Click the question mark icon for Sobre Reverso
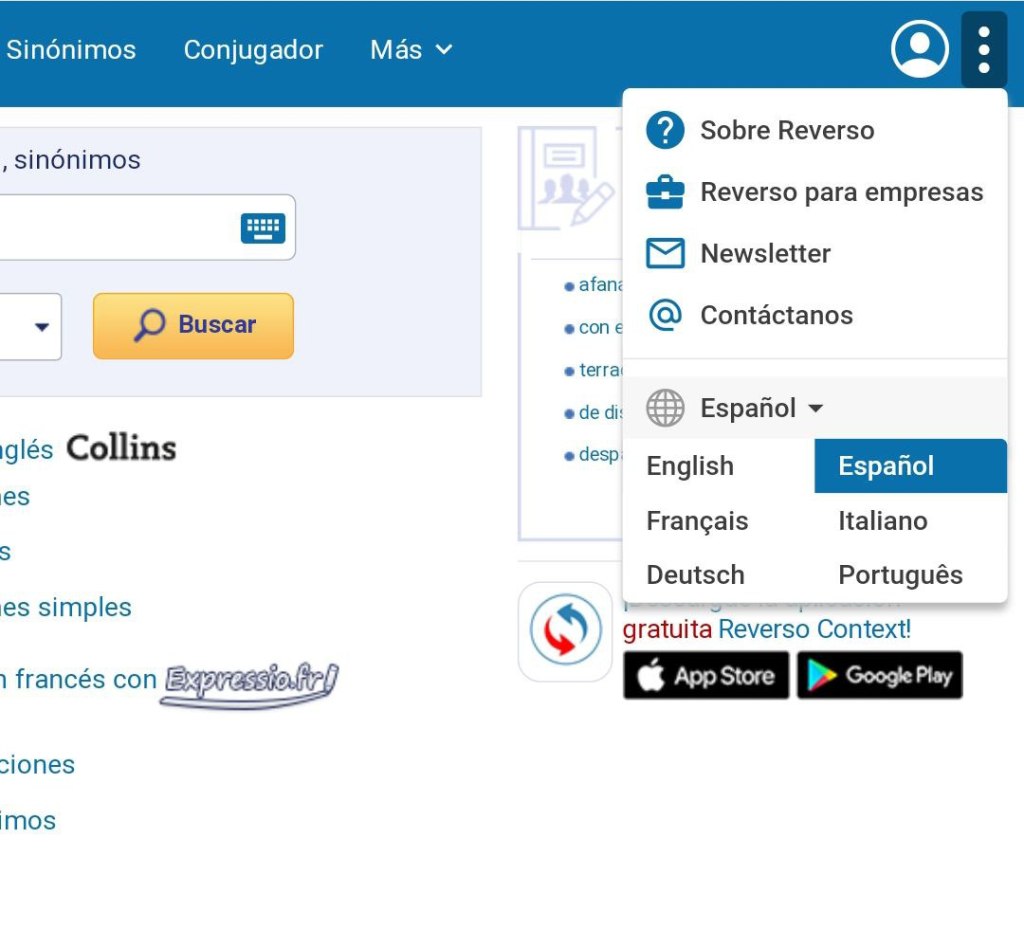Image resolution: width=1024 pixels, height=929 pixels. [x=665, y=130]
